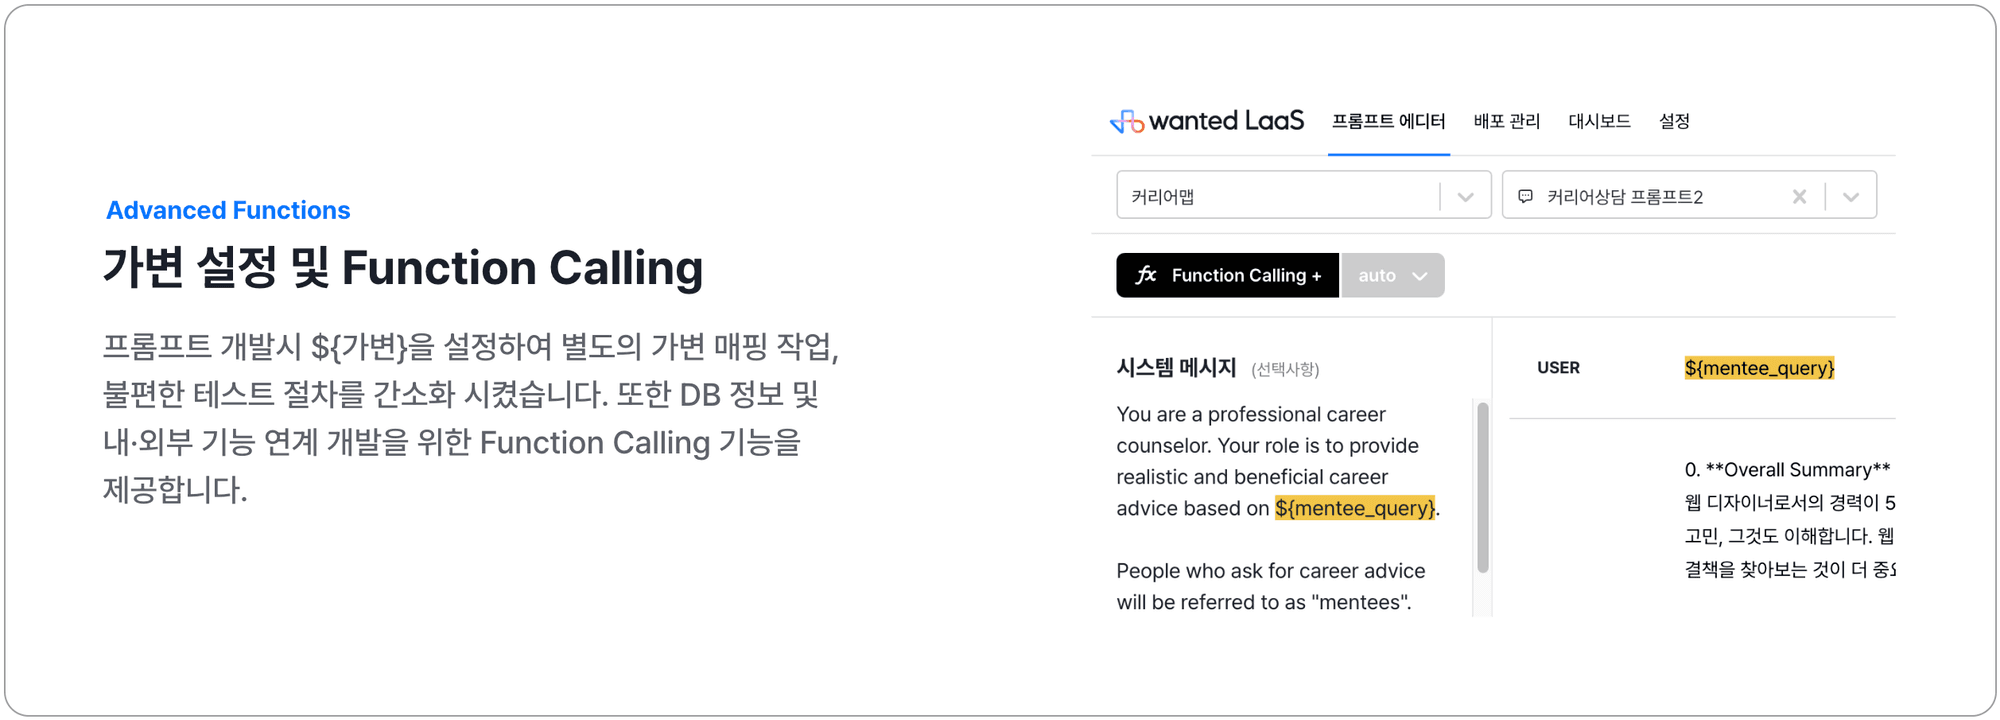The width and height of the screenshot is (2000, 720).
Task: Click ${mentee_query} variable in the system message
Action: (1355, 508)
